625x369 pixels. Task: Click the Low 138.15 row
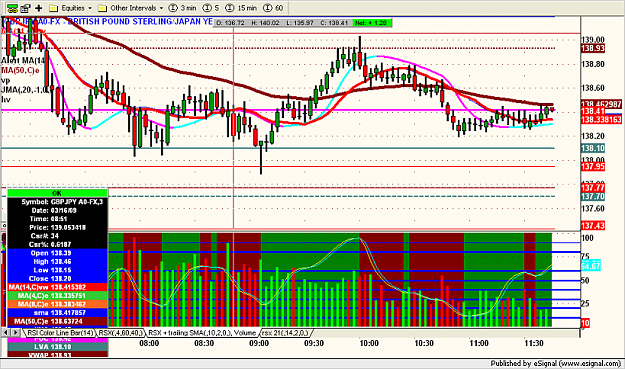tap(57, 270)
